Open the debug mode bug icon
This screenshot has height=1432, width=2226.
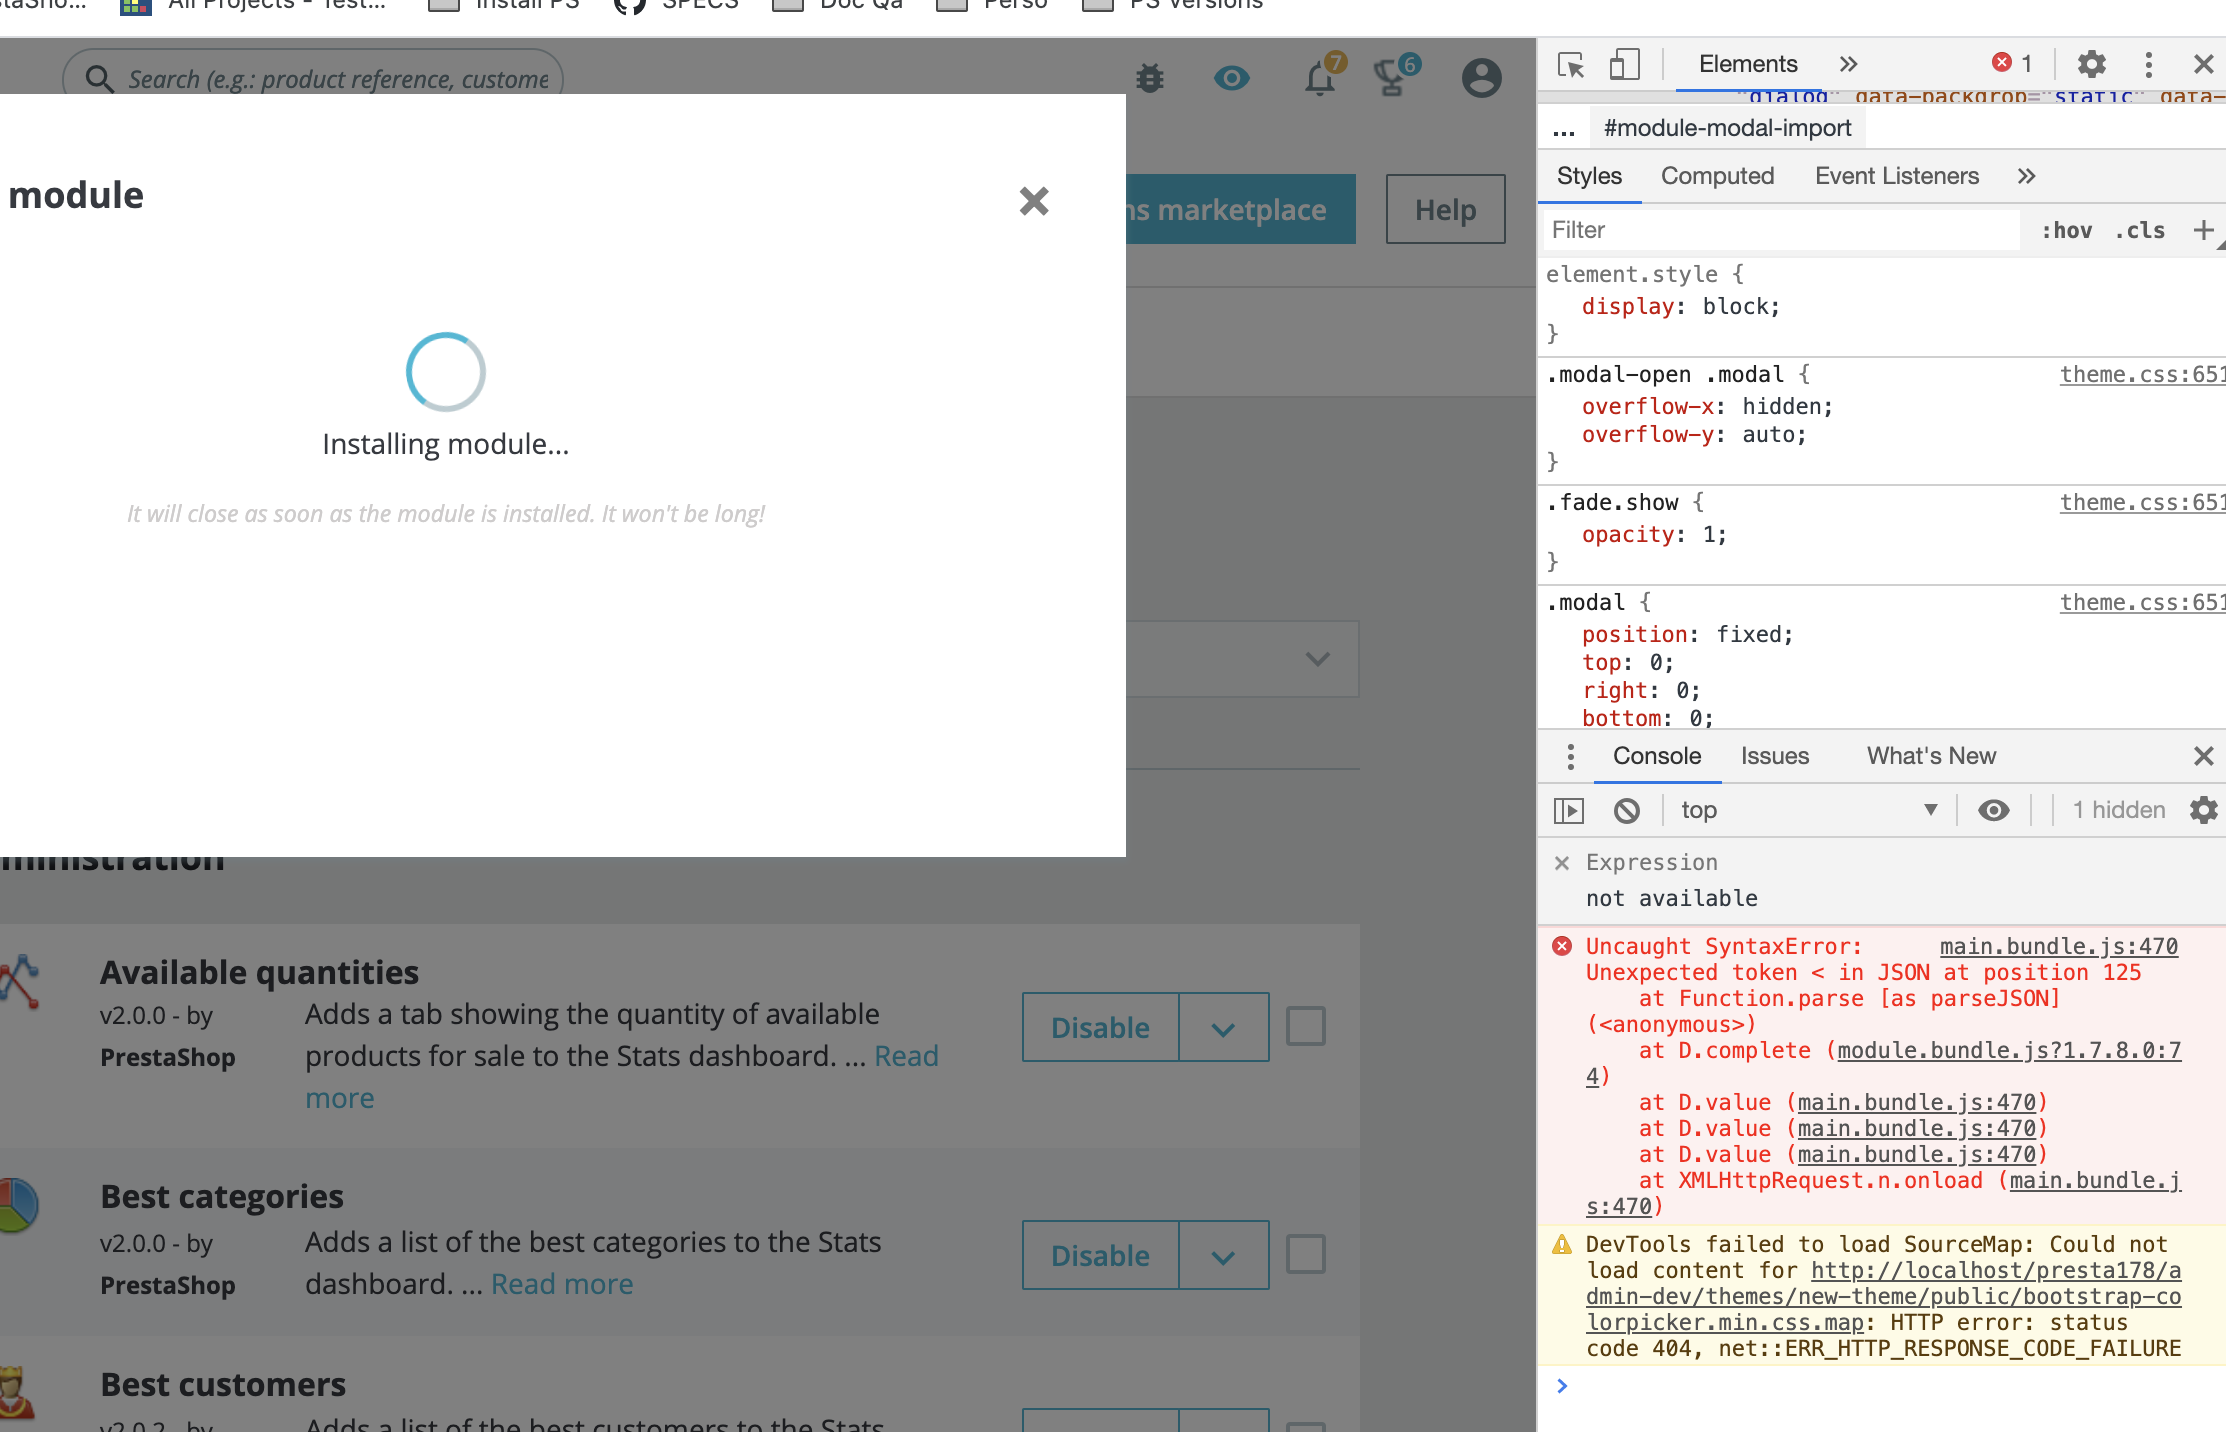pos(1148,77)
